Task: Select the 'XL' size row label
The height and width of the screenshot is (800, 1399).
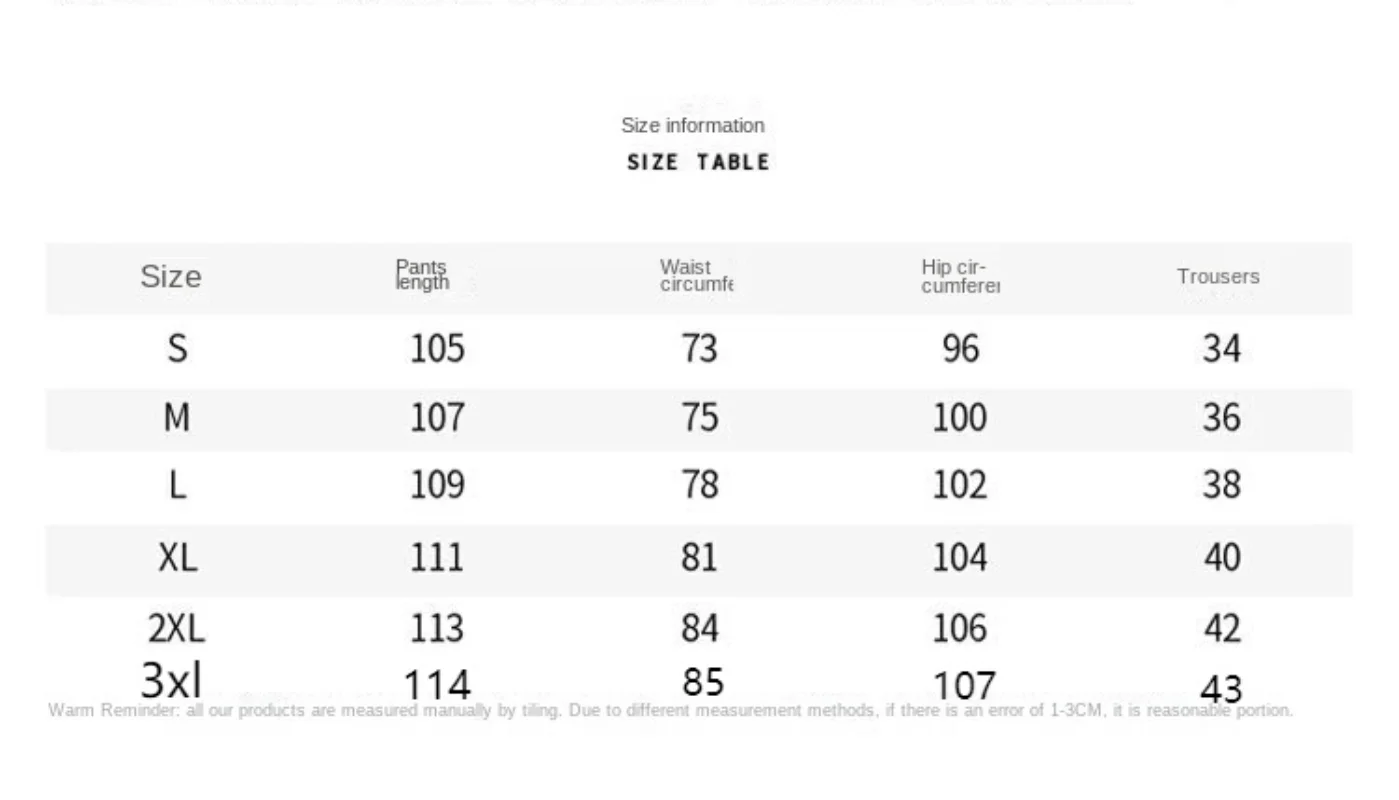Action: [x=178, y=557]
